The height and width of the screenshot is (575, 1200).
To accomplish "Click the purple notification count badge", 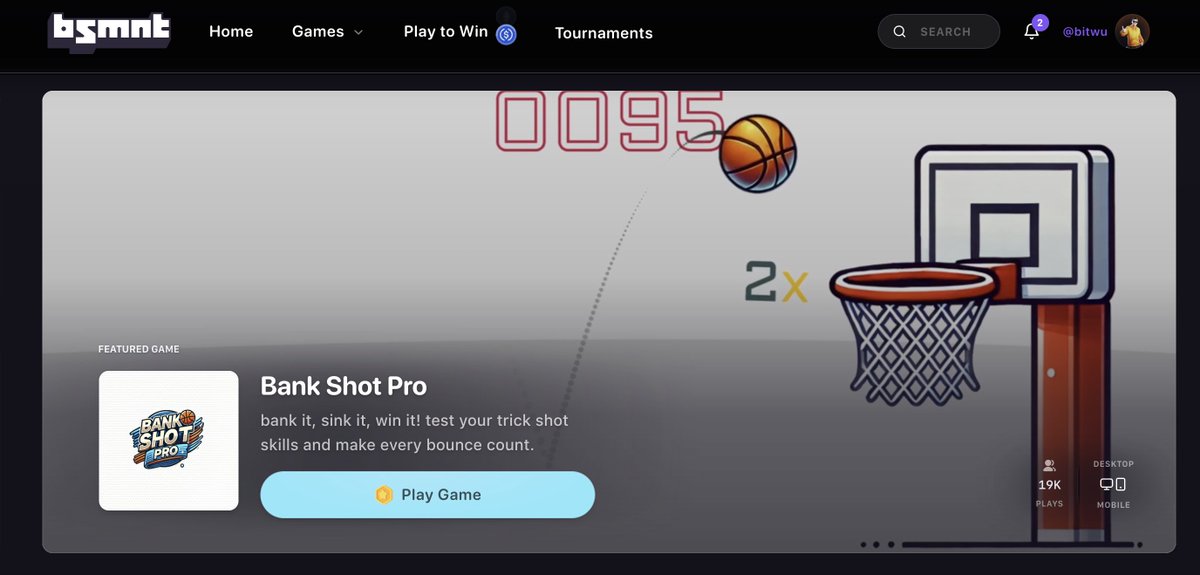I will coord(1040,22).
